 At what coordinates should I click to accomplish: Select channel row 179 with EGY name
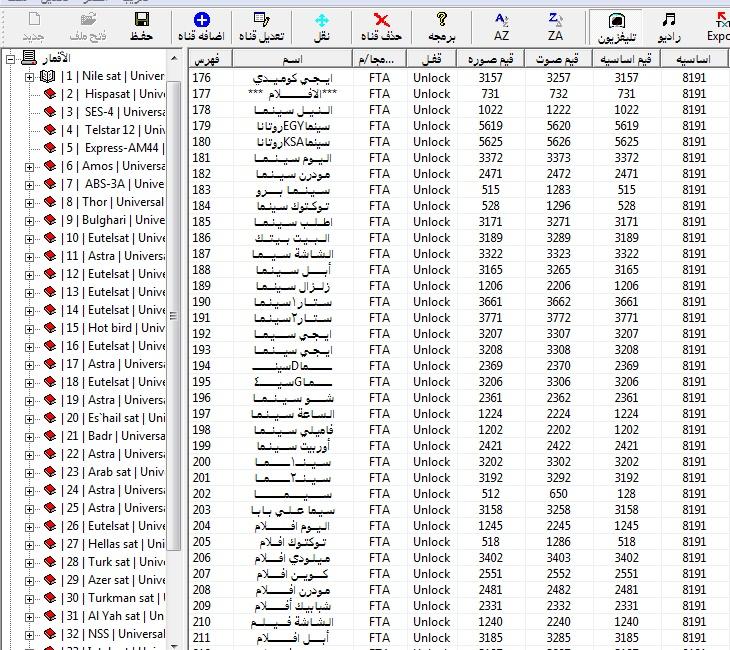pos(459,126)
